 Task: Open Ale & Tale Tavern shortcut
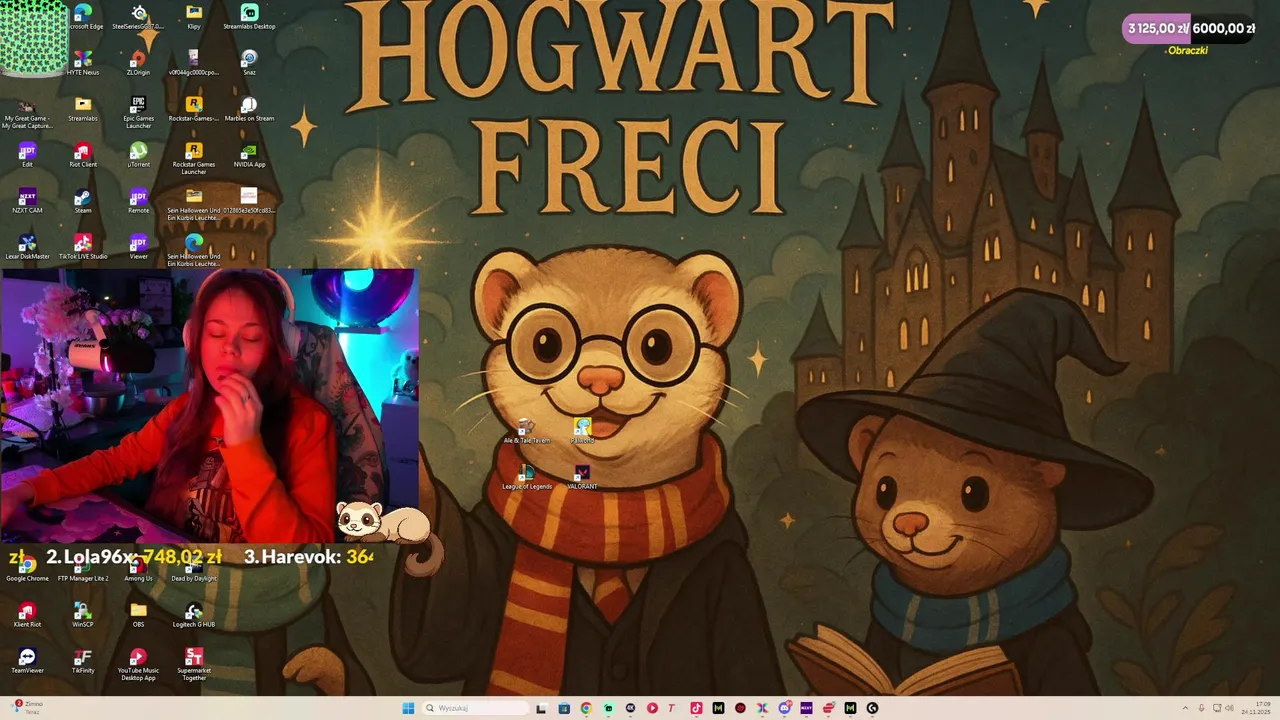click(x=527, y=431)
